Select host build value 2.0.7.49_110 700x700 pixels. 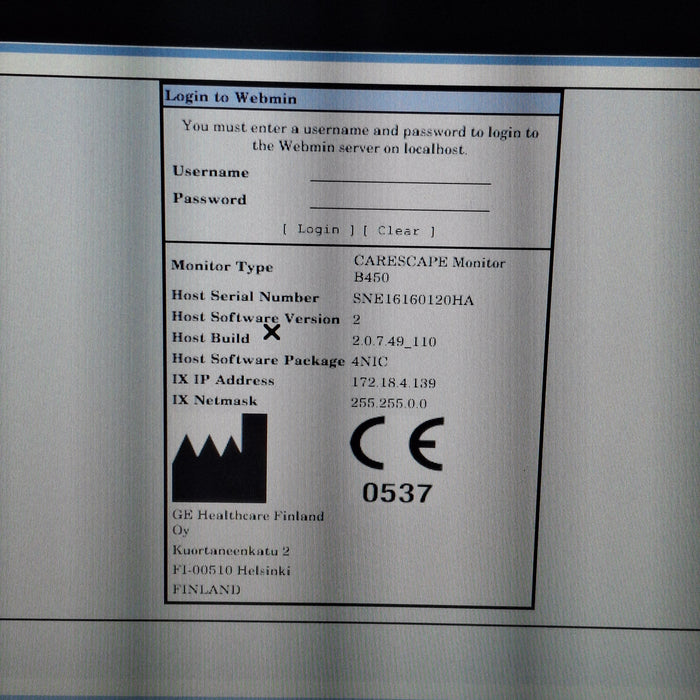394,341
